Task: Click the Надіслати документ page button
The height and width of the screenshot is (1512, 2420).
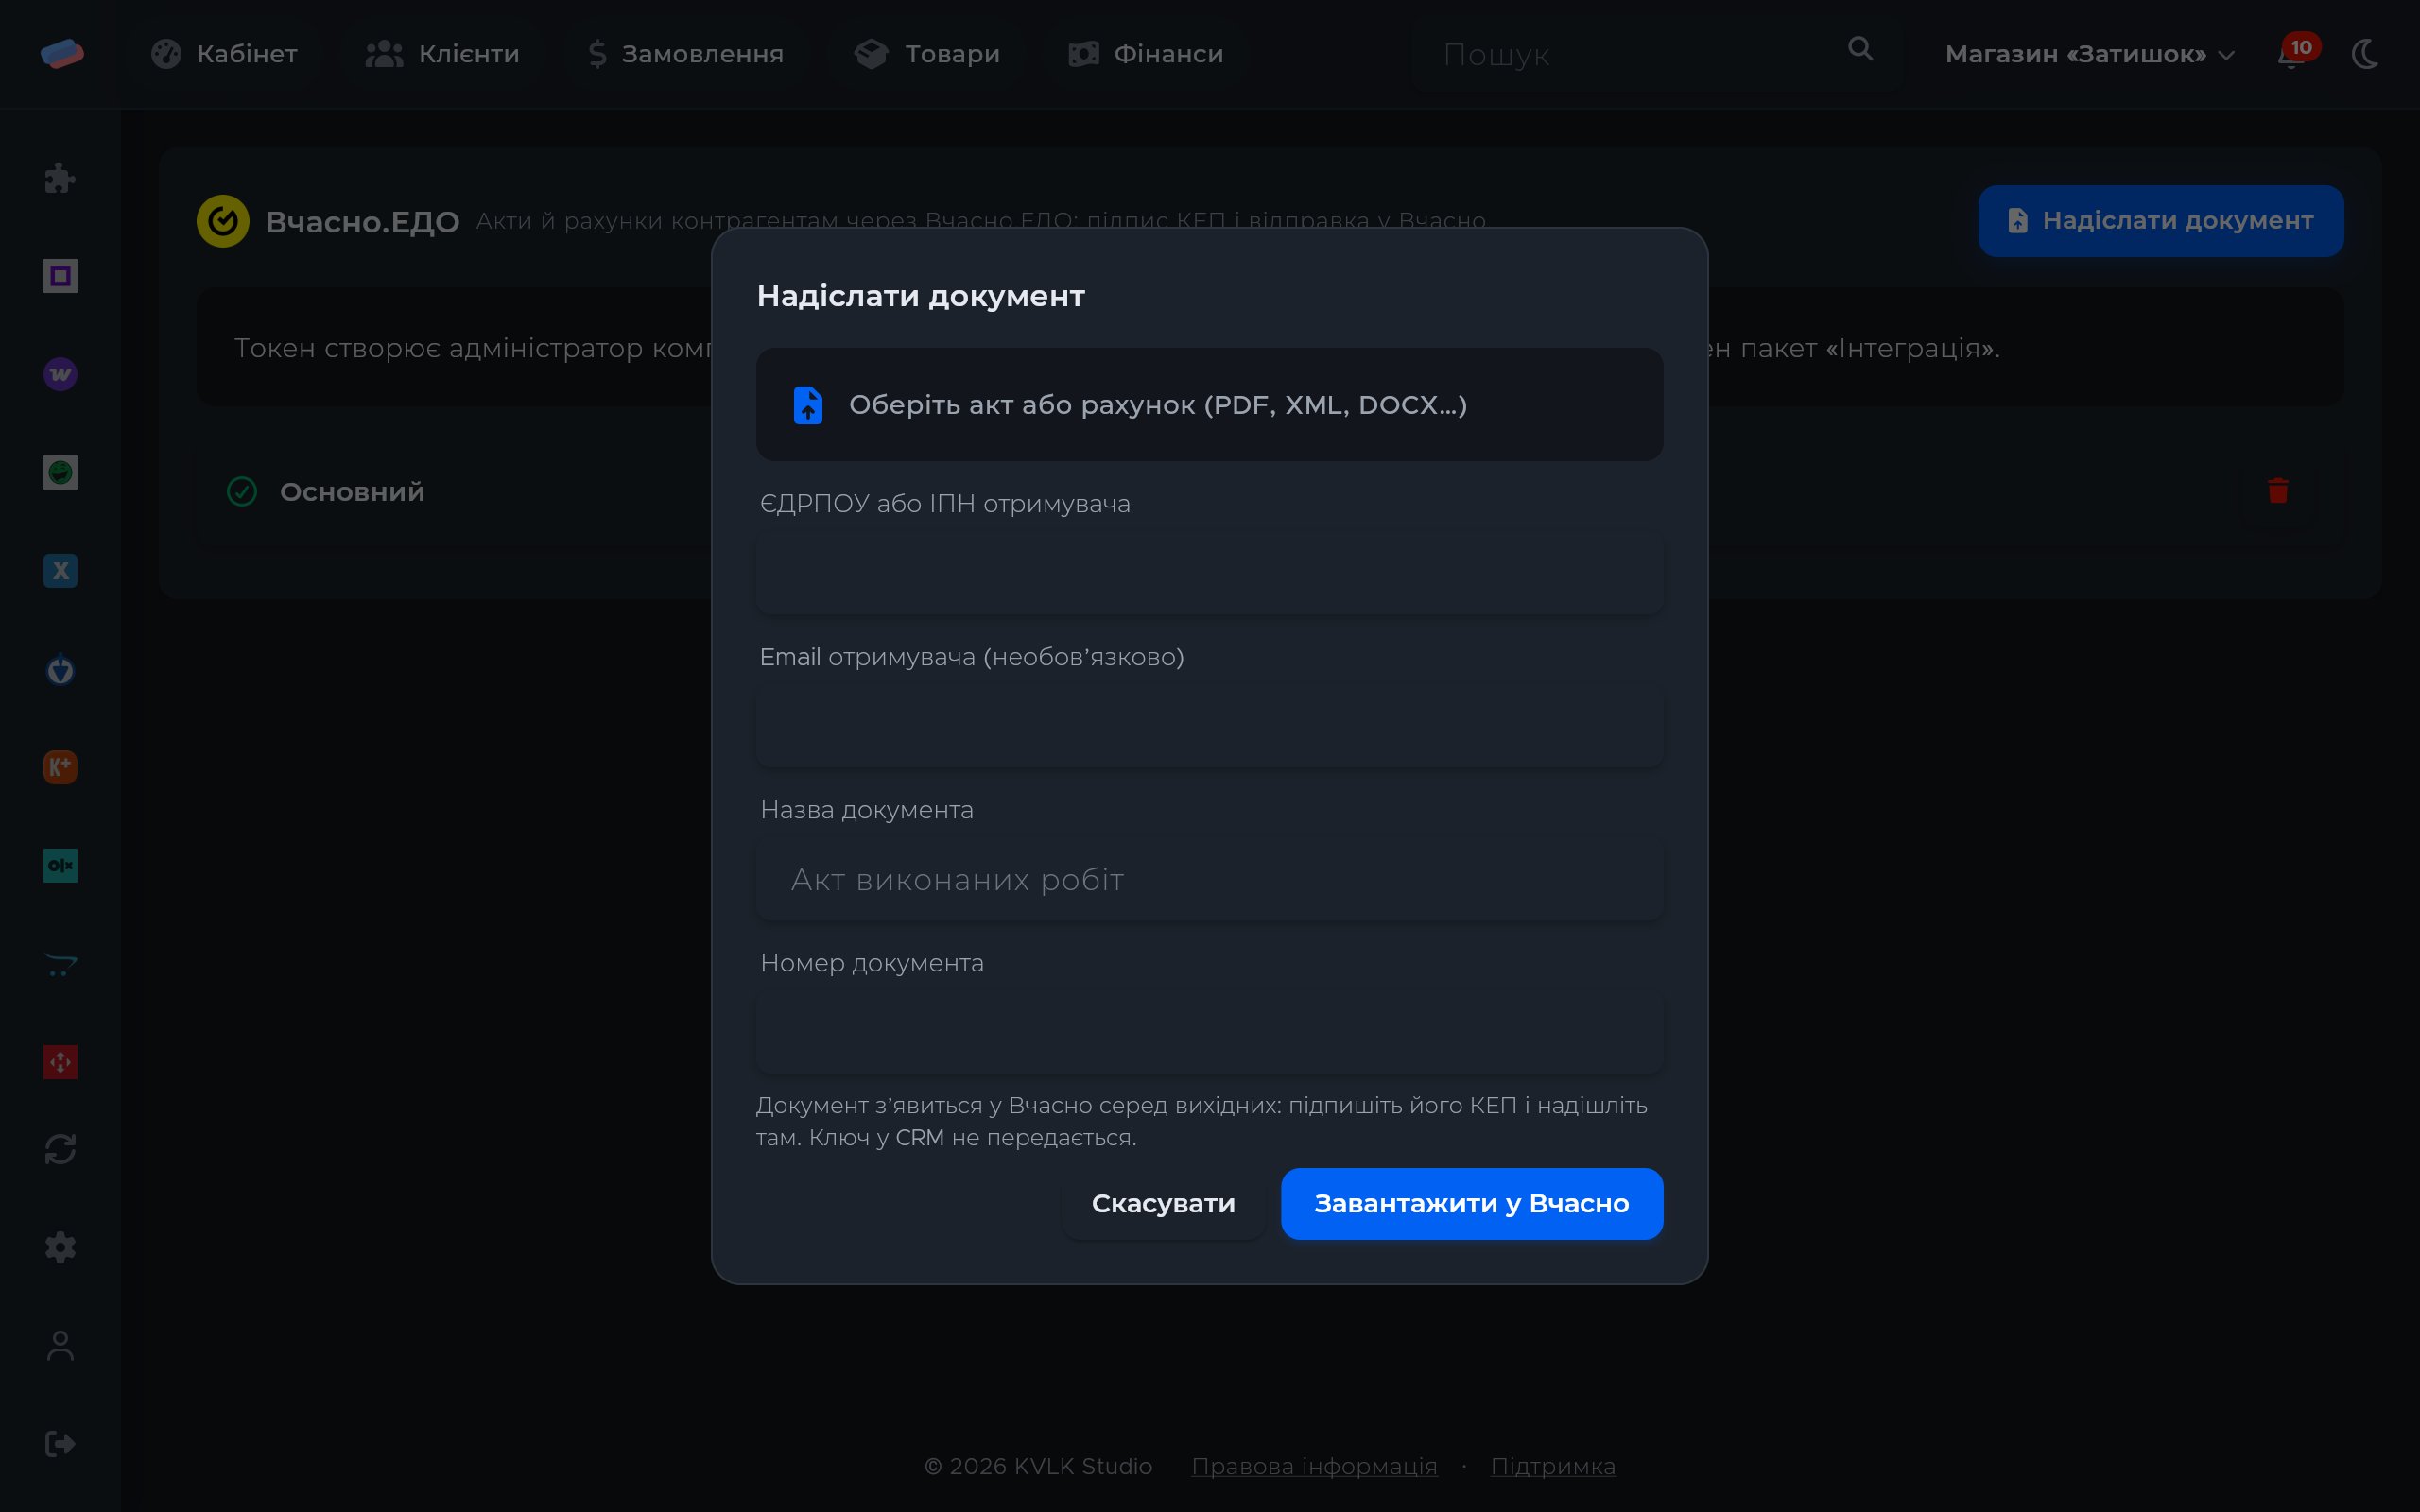Action: (x=2160, y=220)
